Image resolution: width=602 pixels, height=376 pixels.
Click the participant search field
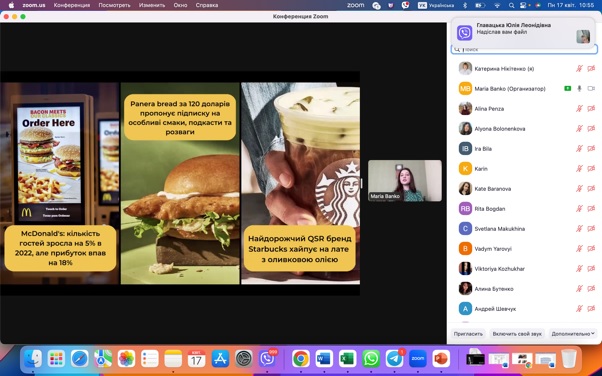524,50
